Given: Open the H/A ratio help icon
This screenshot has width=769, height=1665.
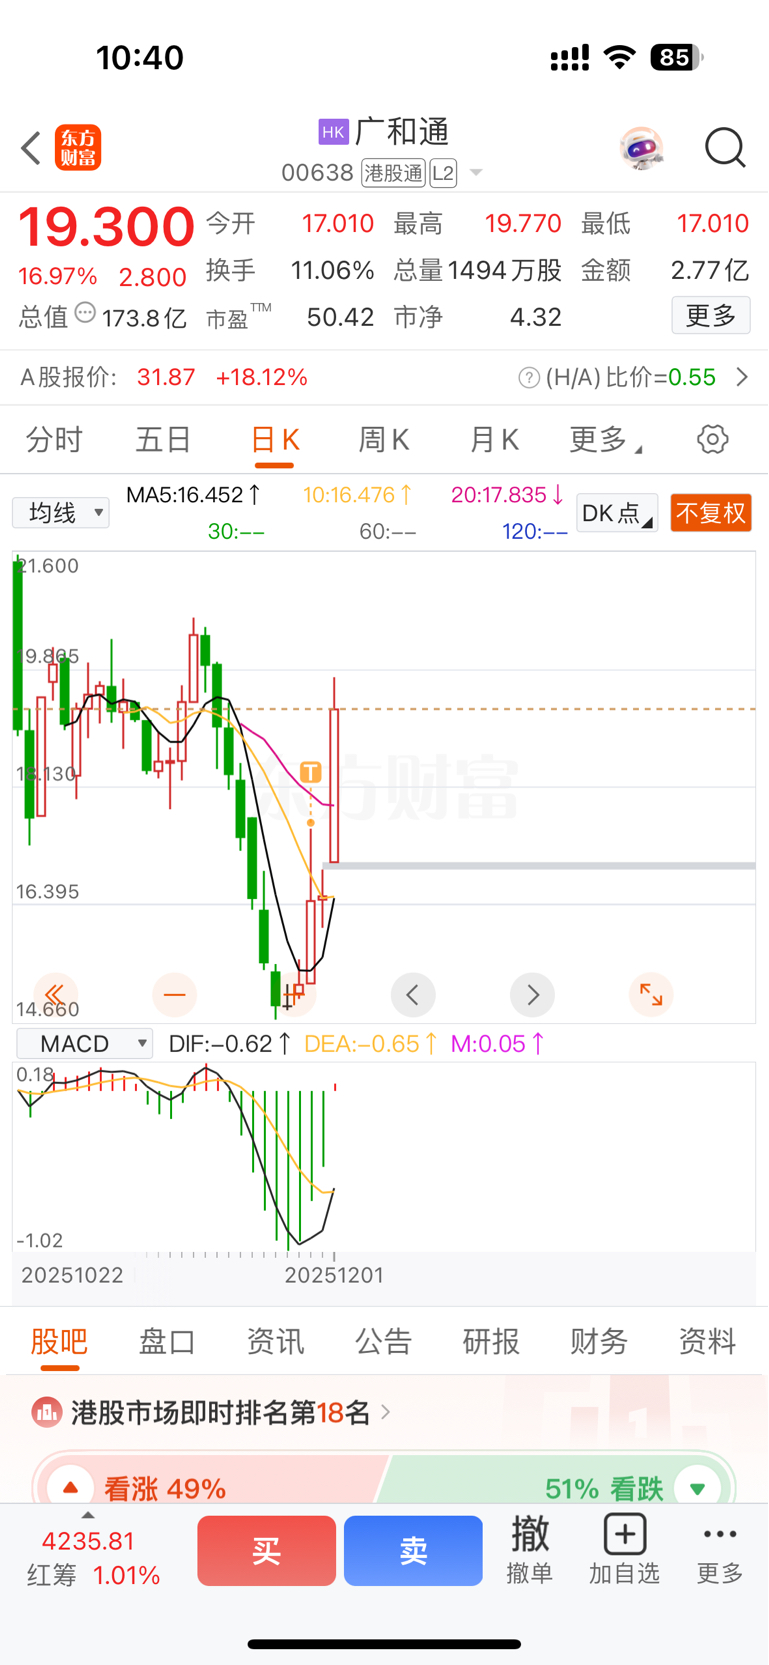Looking at the screenshot, I should [529, 378].
